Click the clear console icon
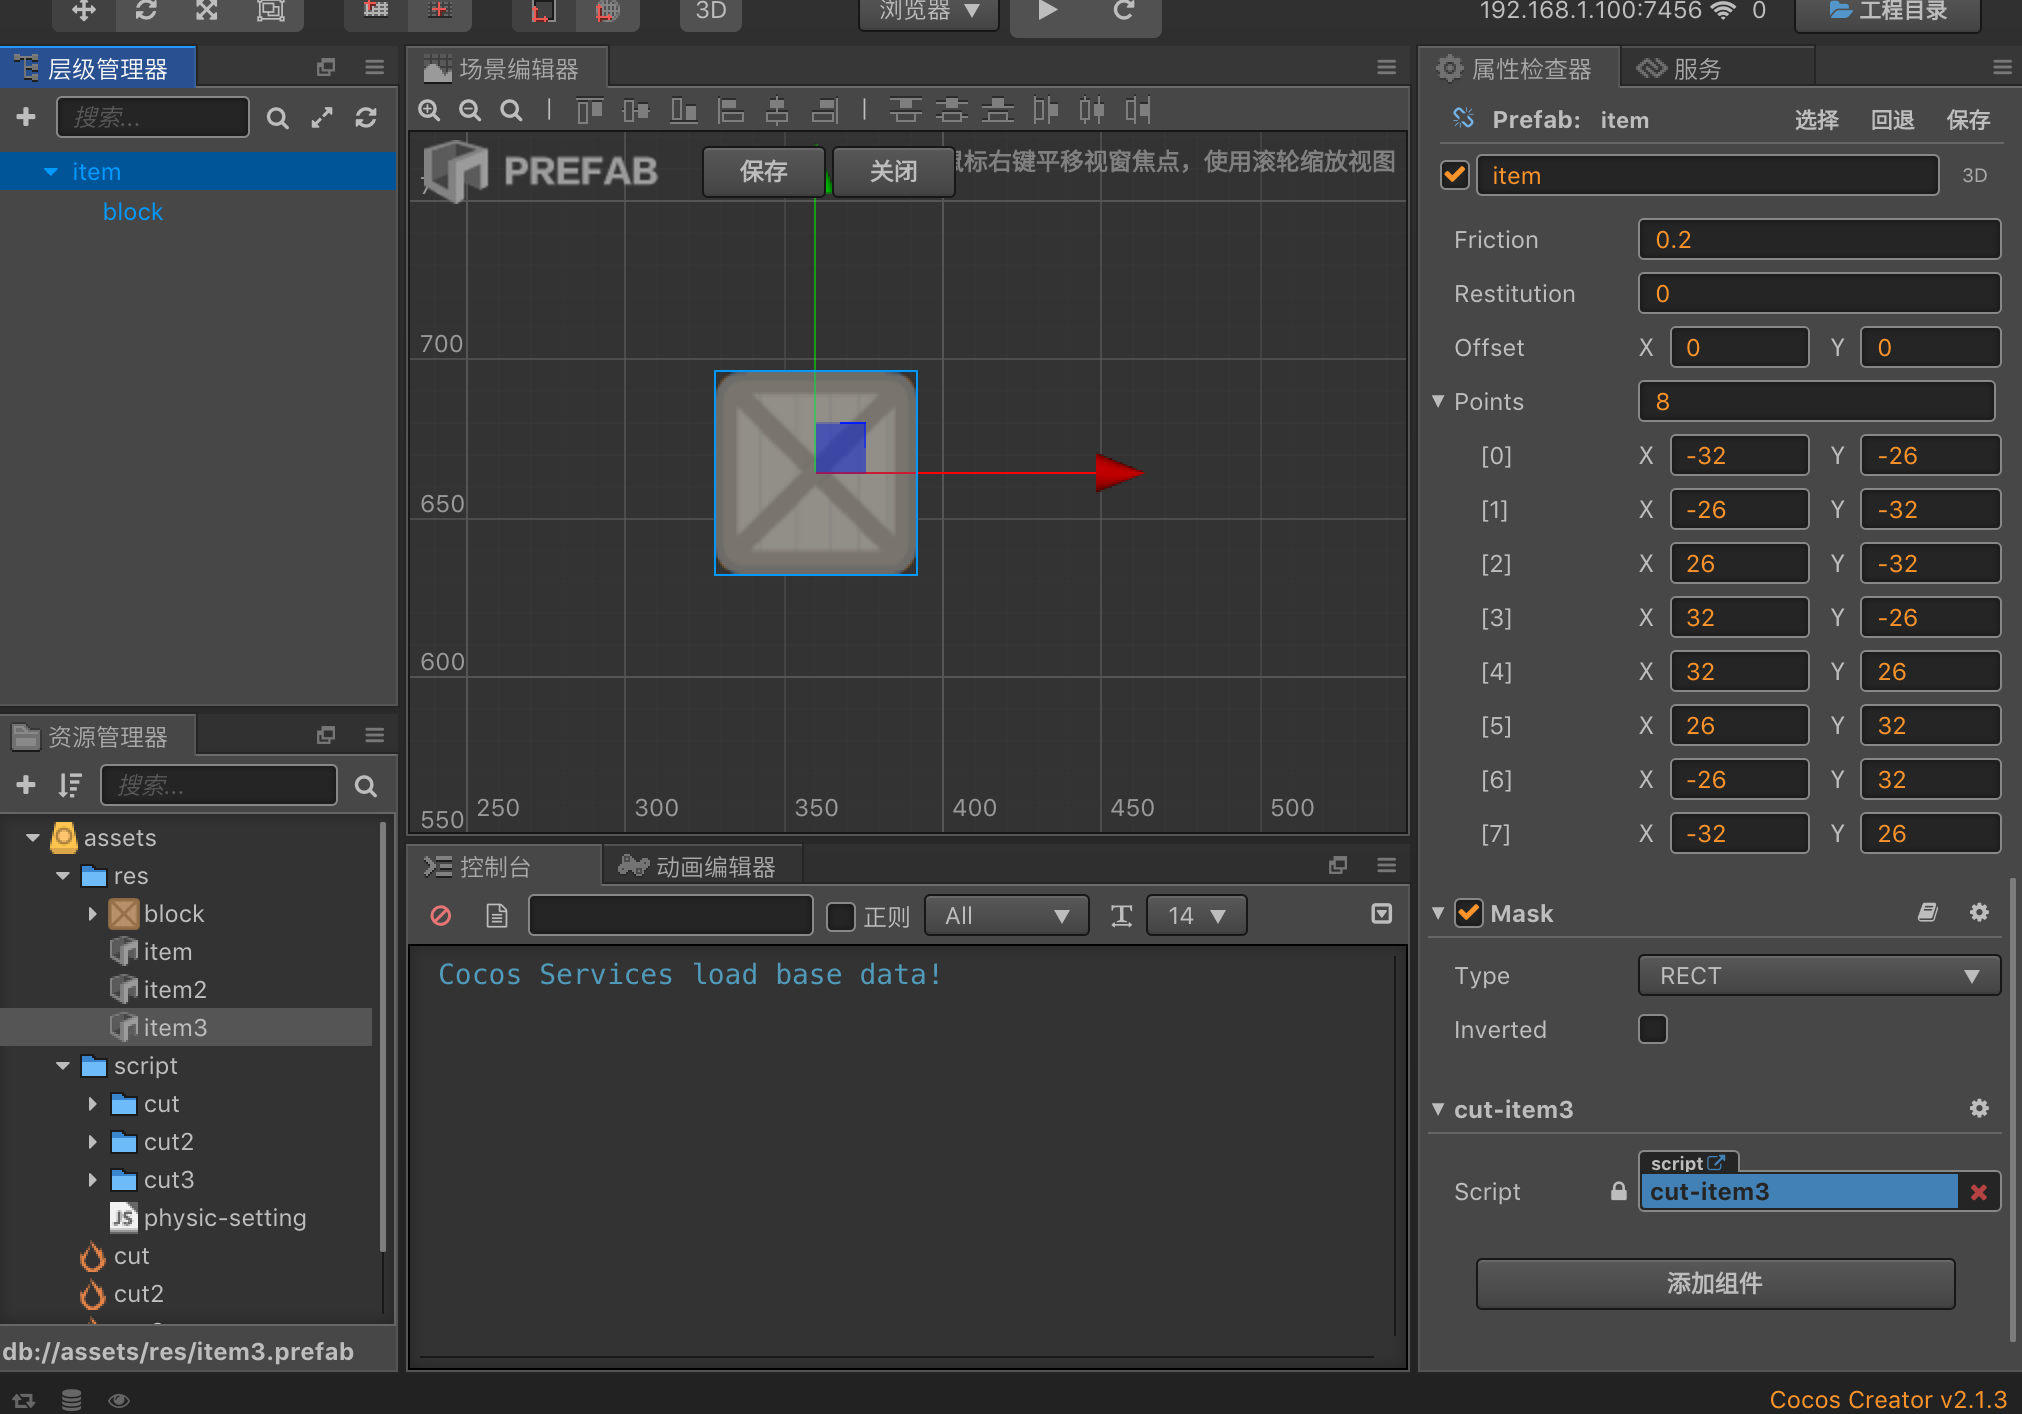This screenshot has width=2022, height=1414. coord(441,915)
